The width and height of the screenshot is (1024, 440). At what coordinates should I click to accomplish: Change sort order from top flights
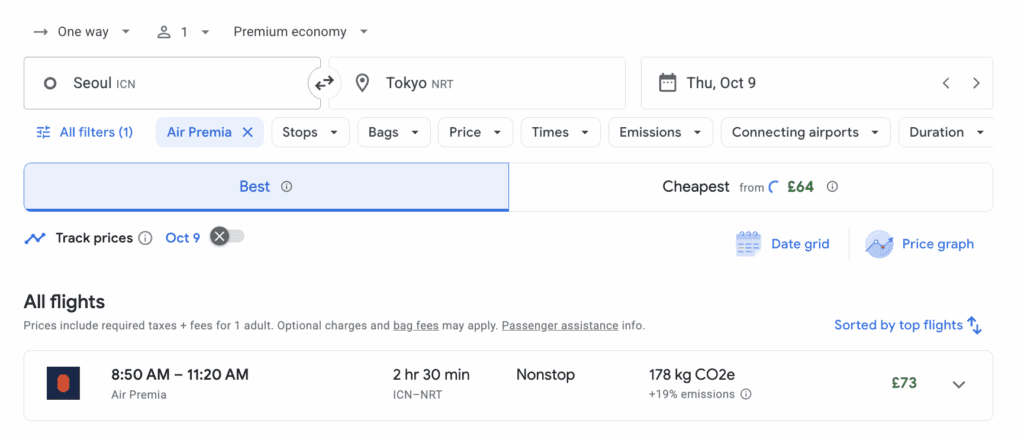coord(908,325)
